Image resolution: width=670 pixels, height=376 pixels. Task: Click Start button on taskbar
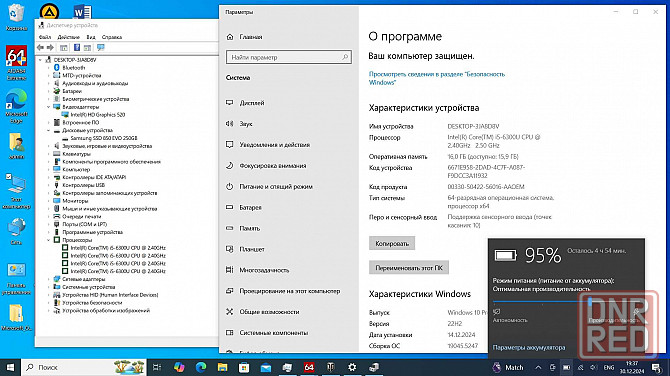[x=10, y=367]
